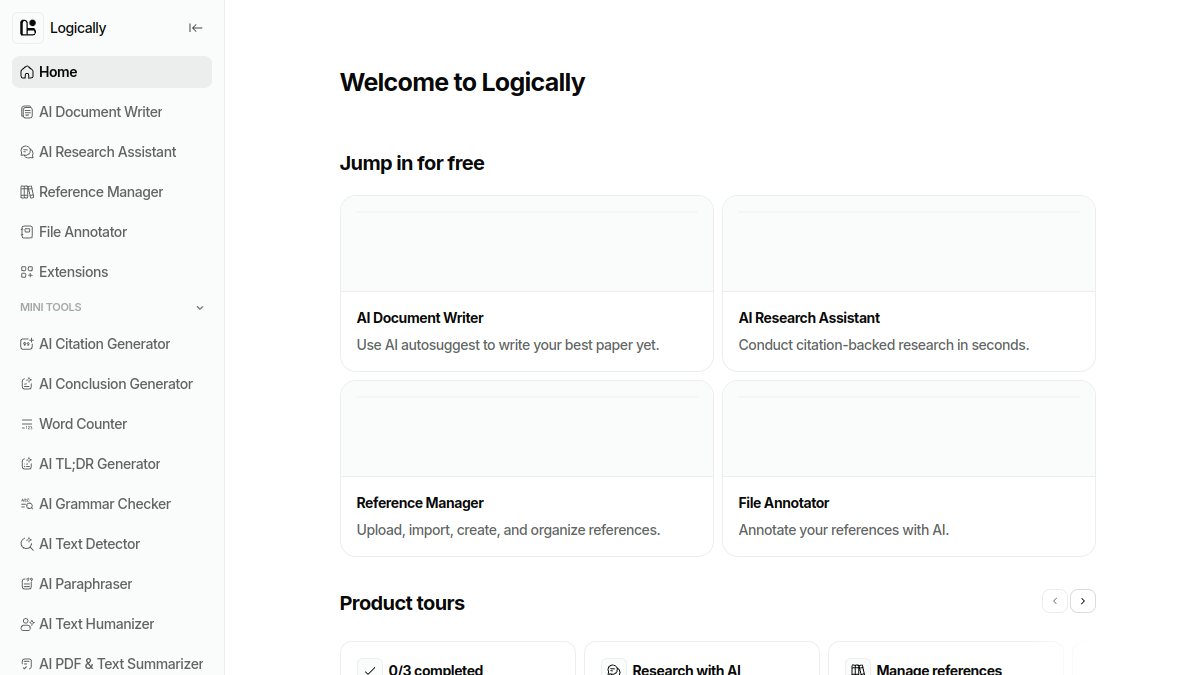Viewport: 1200px width, 675px height.
Task: Click the Research with AI tour title
Action: pyautogui.click(x=687, y=670)
